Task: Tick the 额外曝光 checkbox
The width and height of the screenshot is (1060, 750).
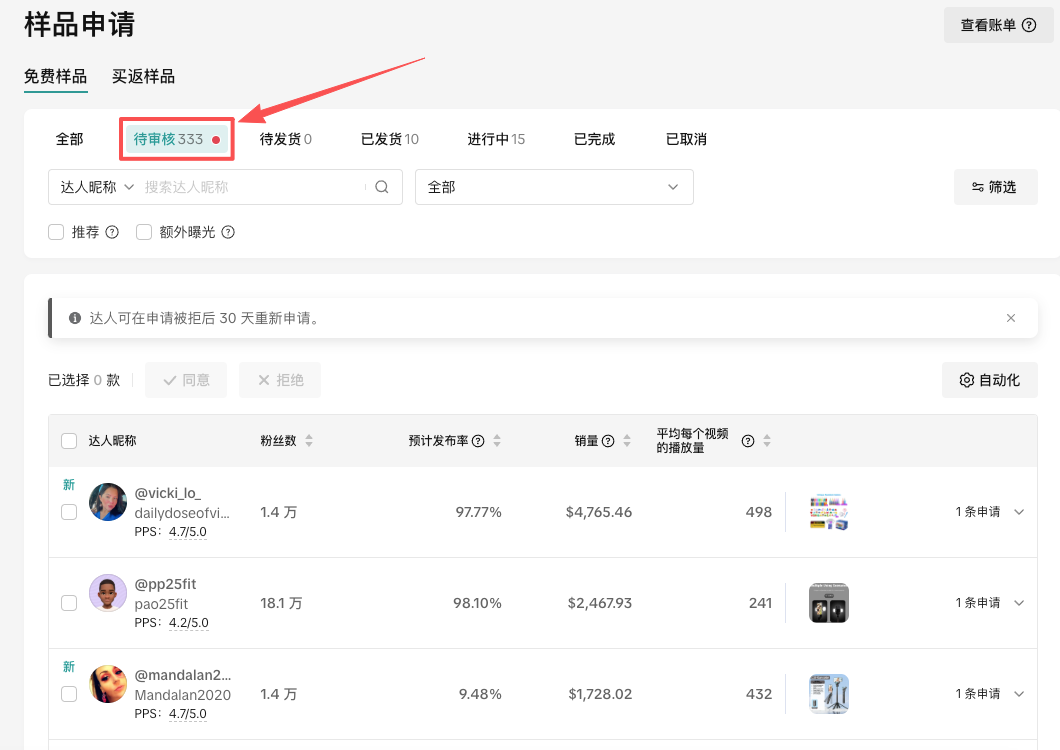Action: pyautogui.click(x=144, y=232)
